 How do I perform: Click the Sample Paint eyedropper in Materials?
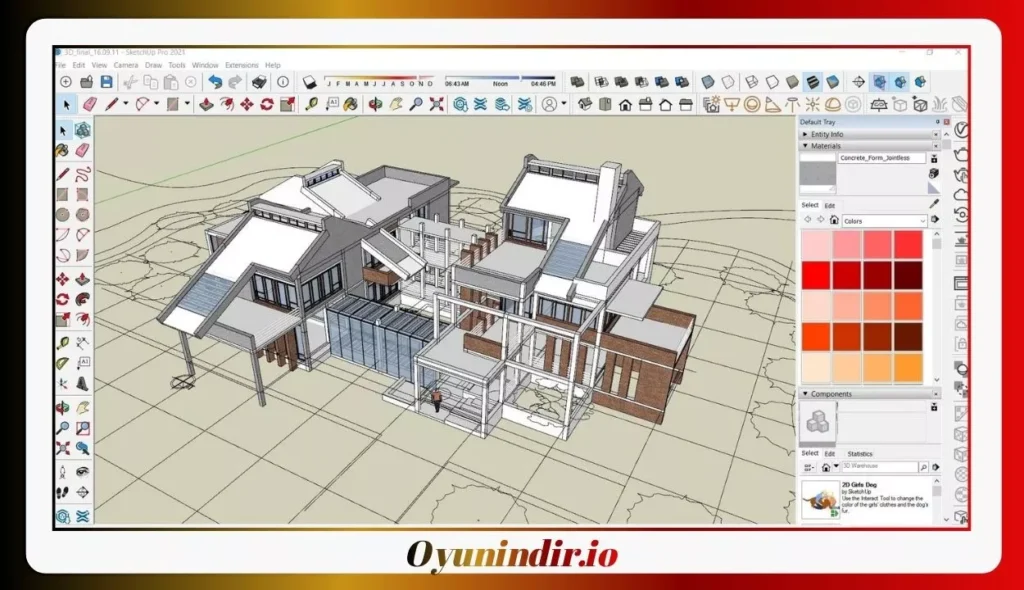(935, 205)
